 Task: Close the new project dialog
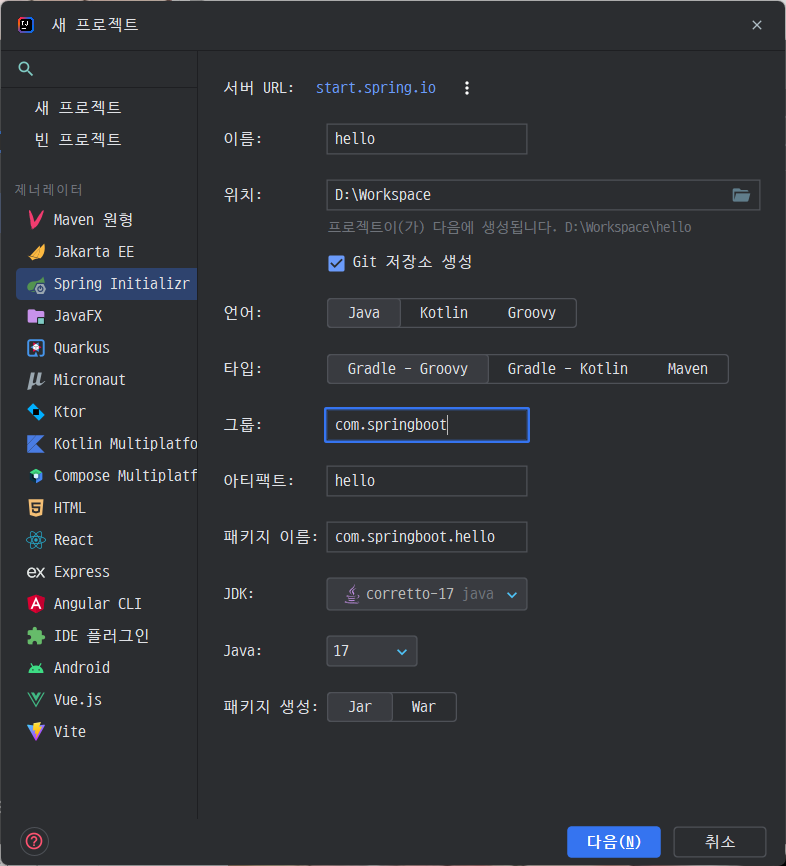click(757, 25)
